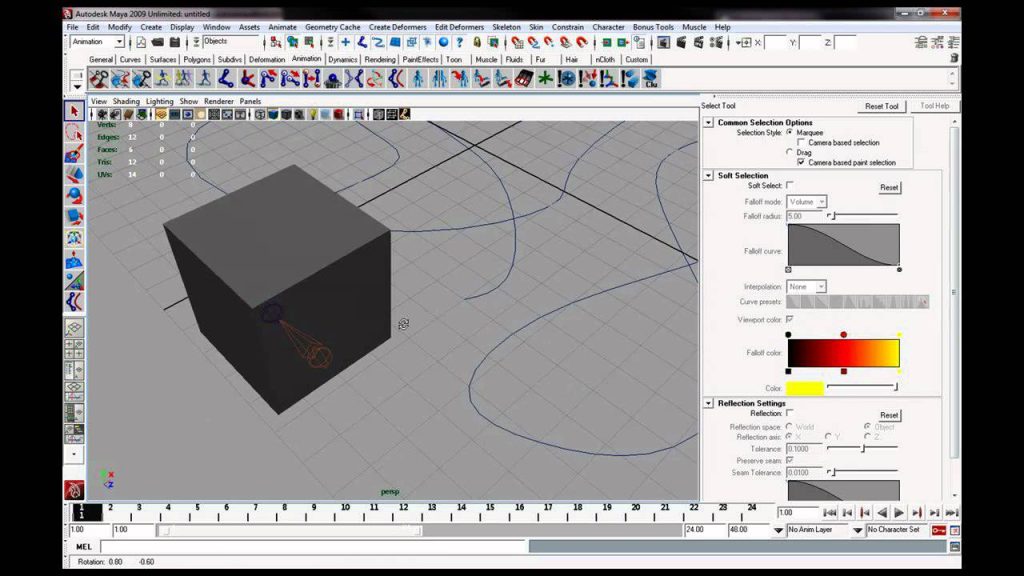The image size is (1024, 576).
Task: Activate the Paint Selection brush tool
Action: coord(74,154)
